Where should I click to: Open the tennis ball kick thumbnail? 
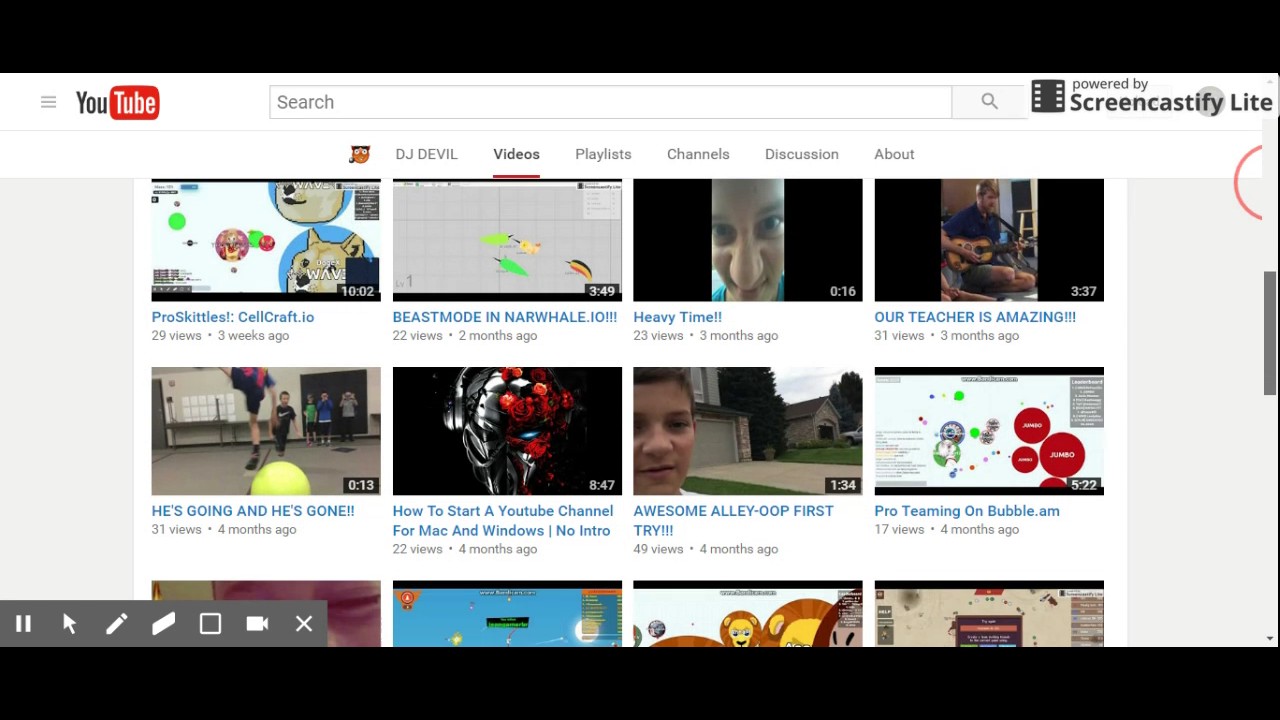pos(266,431)
